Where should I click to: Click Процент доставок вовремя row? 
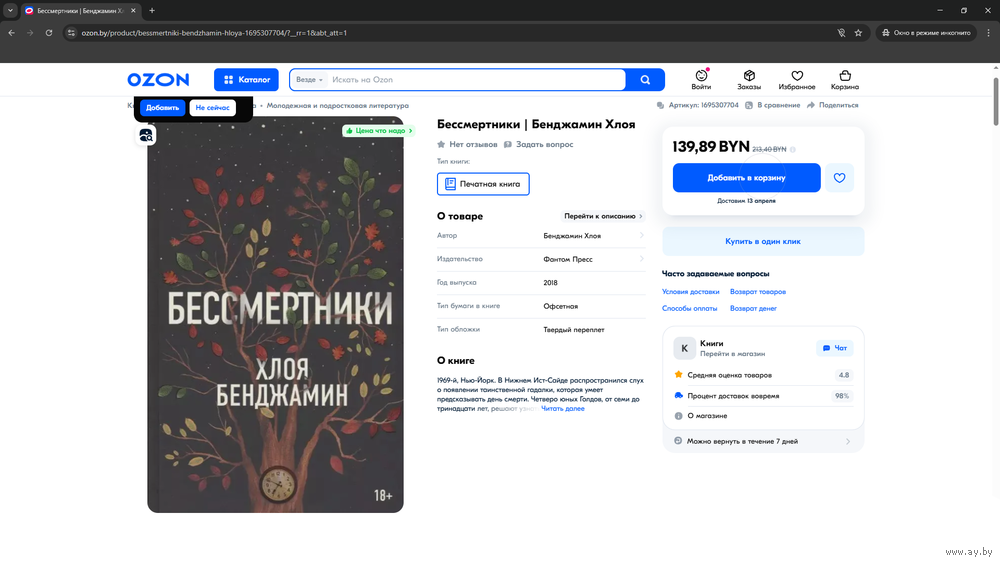[763, 396]
